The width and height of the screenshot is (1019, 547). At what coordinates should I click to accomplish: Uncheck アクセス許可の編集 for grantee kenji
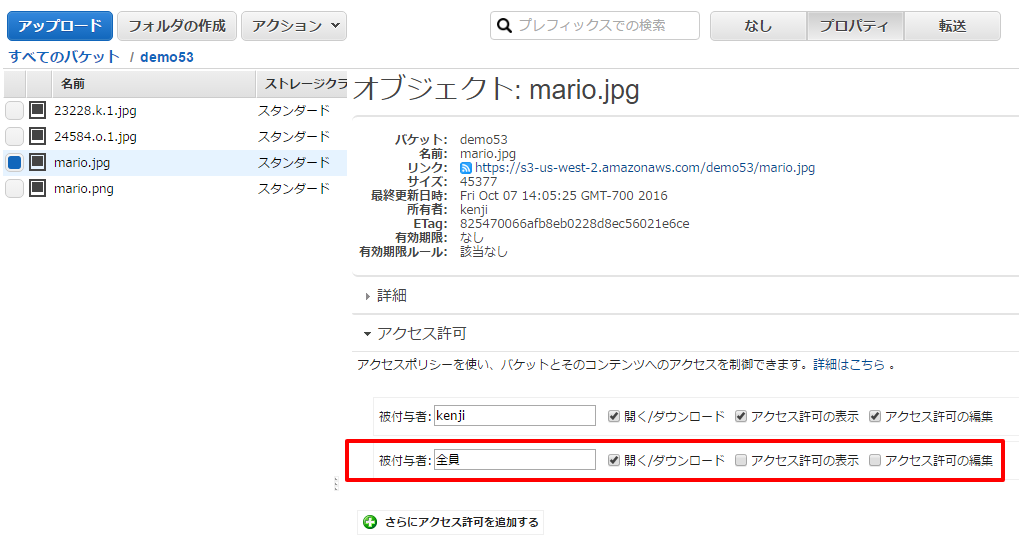pyautogui.click(x=875, y=416)
